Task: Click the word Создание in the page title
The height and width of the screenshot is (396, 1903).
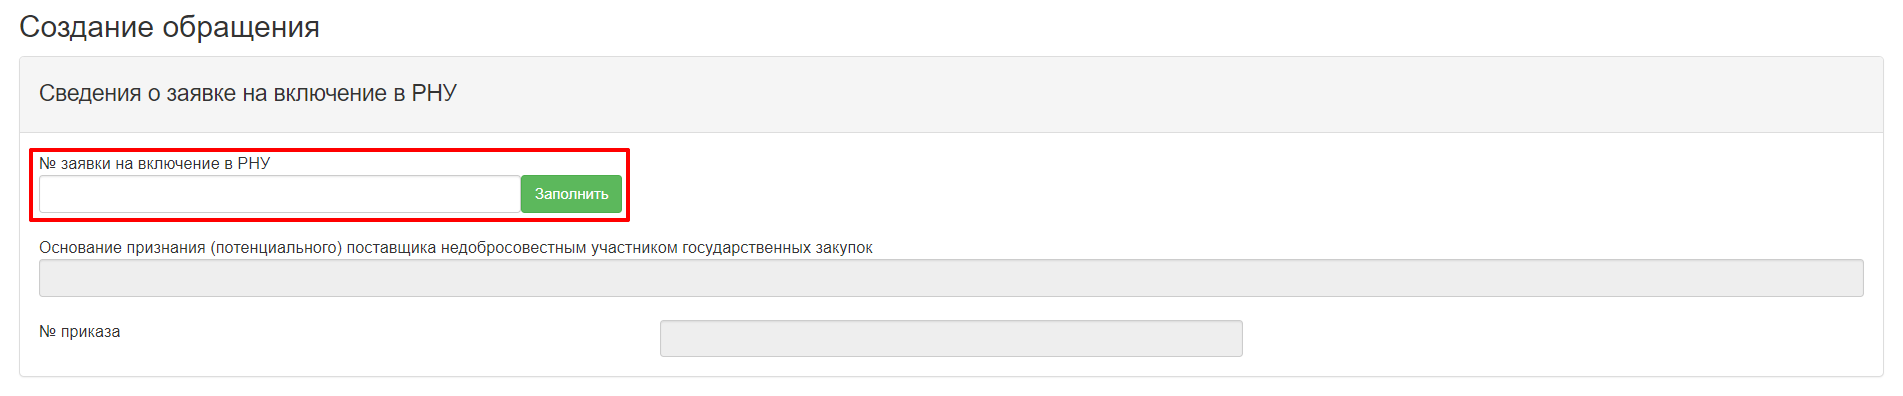Action: tap(88, 27)
